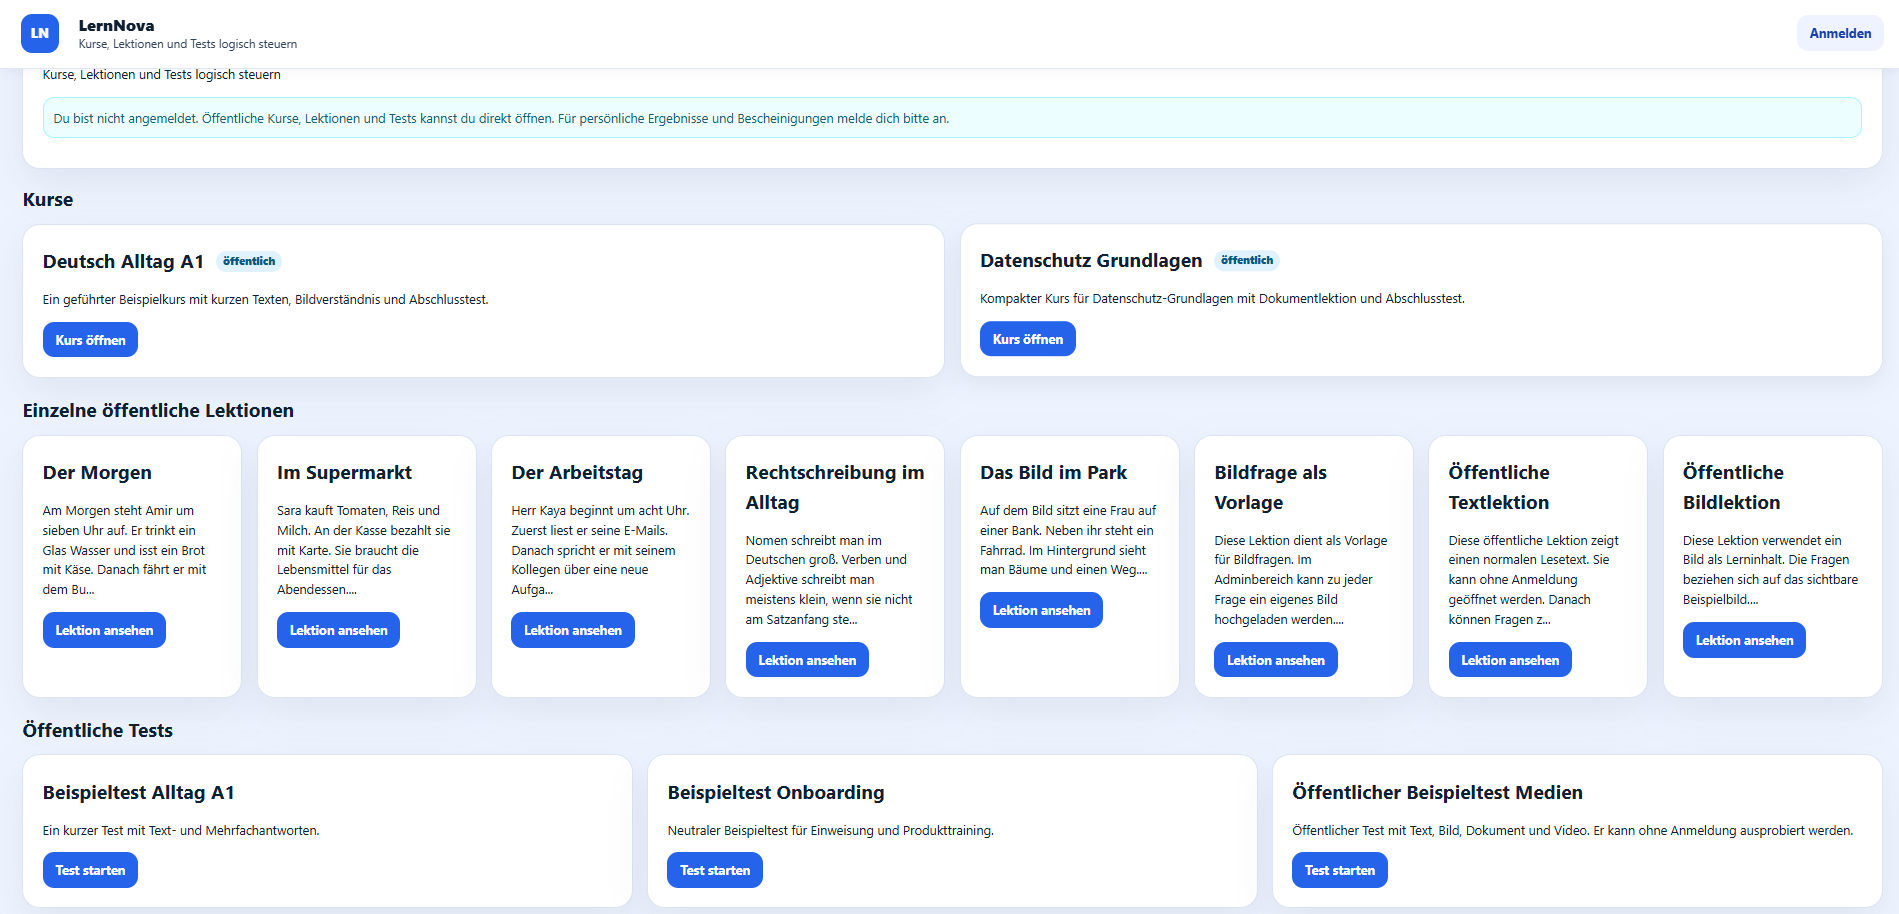1899x914 pixels.
Task: View the lesson Öffentliche Bildlektion
Action: [x=1744, y=640]
